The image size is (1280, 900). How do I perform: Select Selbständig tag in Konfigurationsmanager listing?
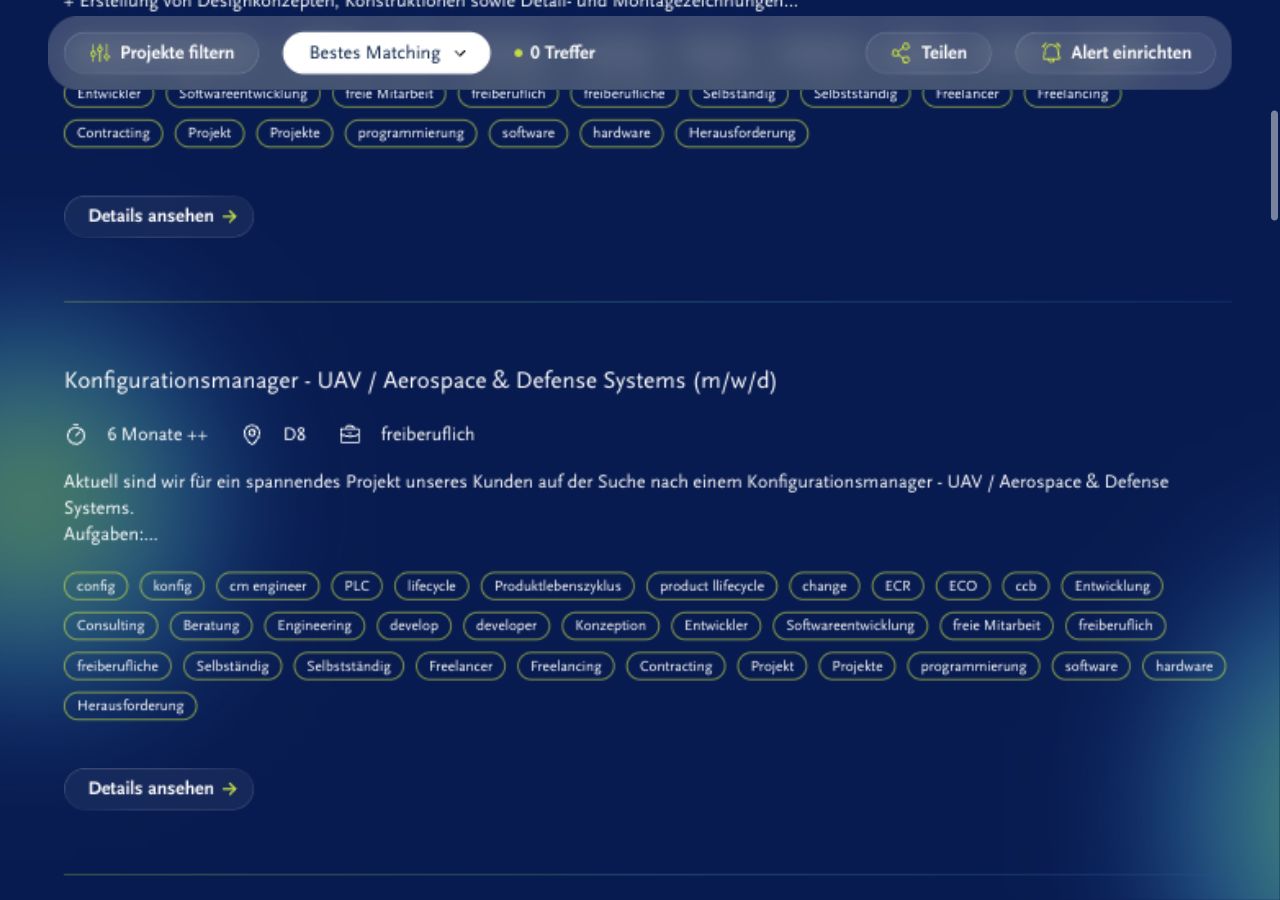click(233, 666)
